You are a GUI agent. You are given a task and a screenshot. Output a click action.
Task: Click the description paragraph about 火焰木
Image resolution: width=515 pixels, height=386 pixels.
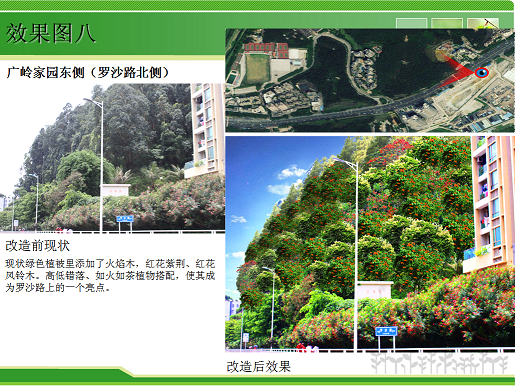click(110, 276)
